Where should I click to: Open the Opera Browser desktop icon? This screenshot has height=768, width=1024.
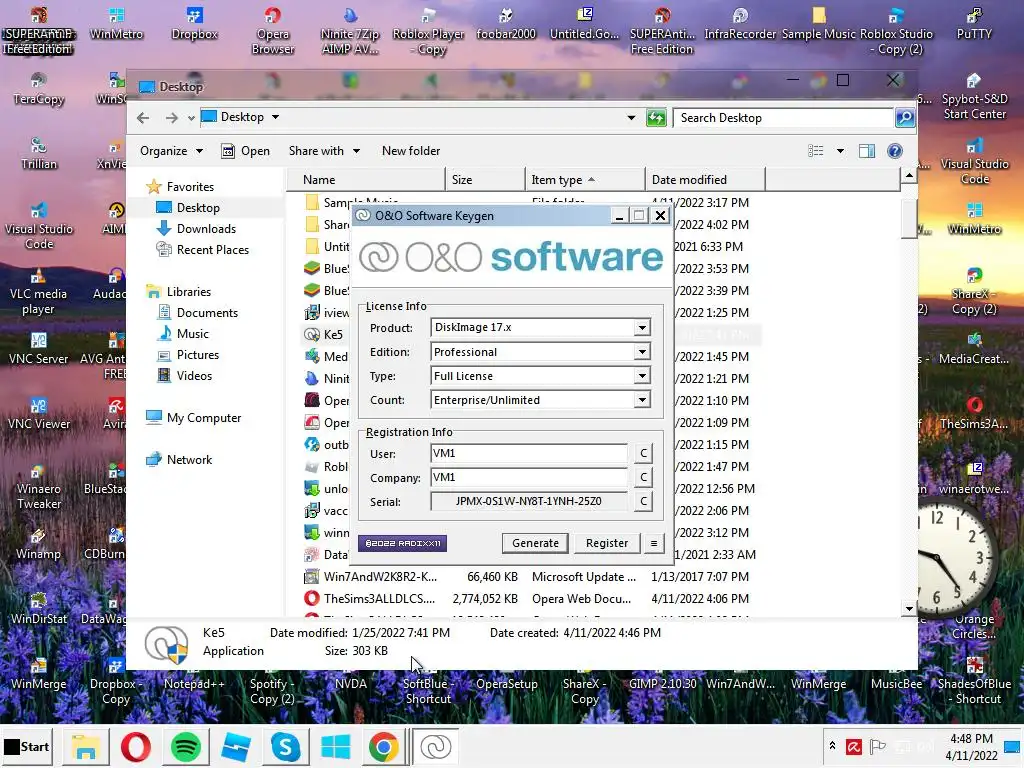(273, 31)
